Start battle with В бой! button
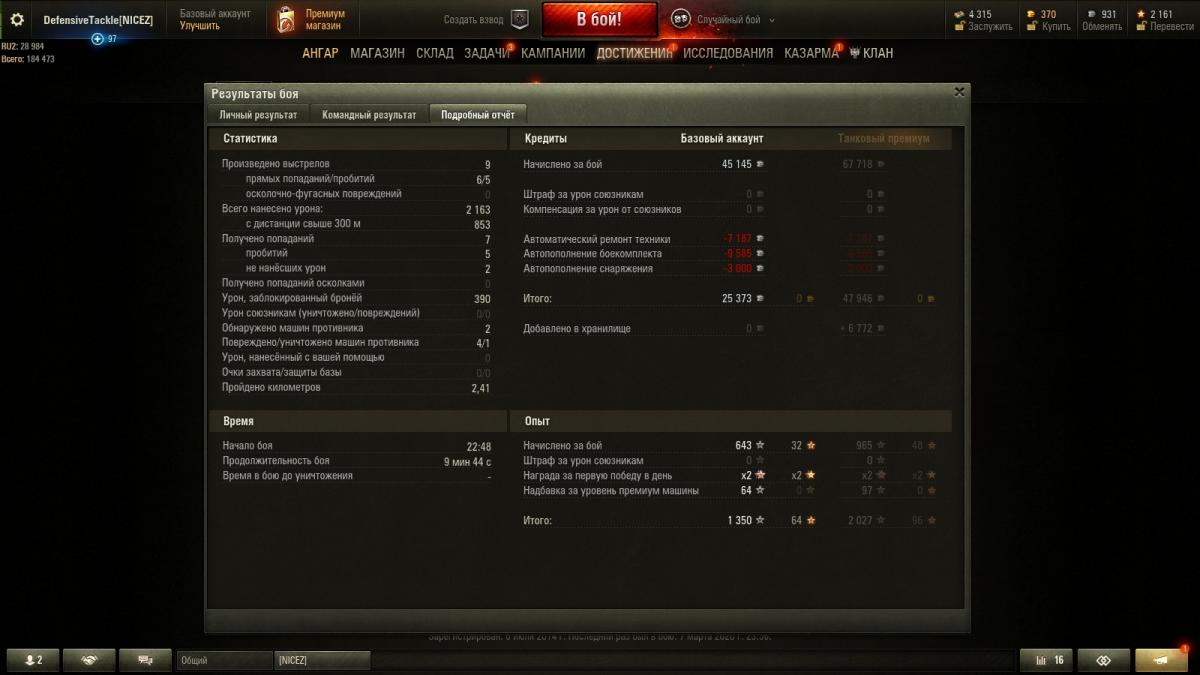This screenshot has height=675, width=1200. point(600,19)
